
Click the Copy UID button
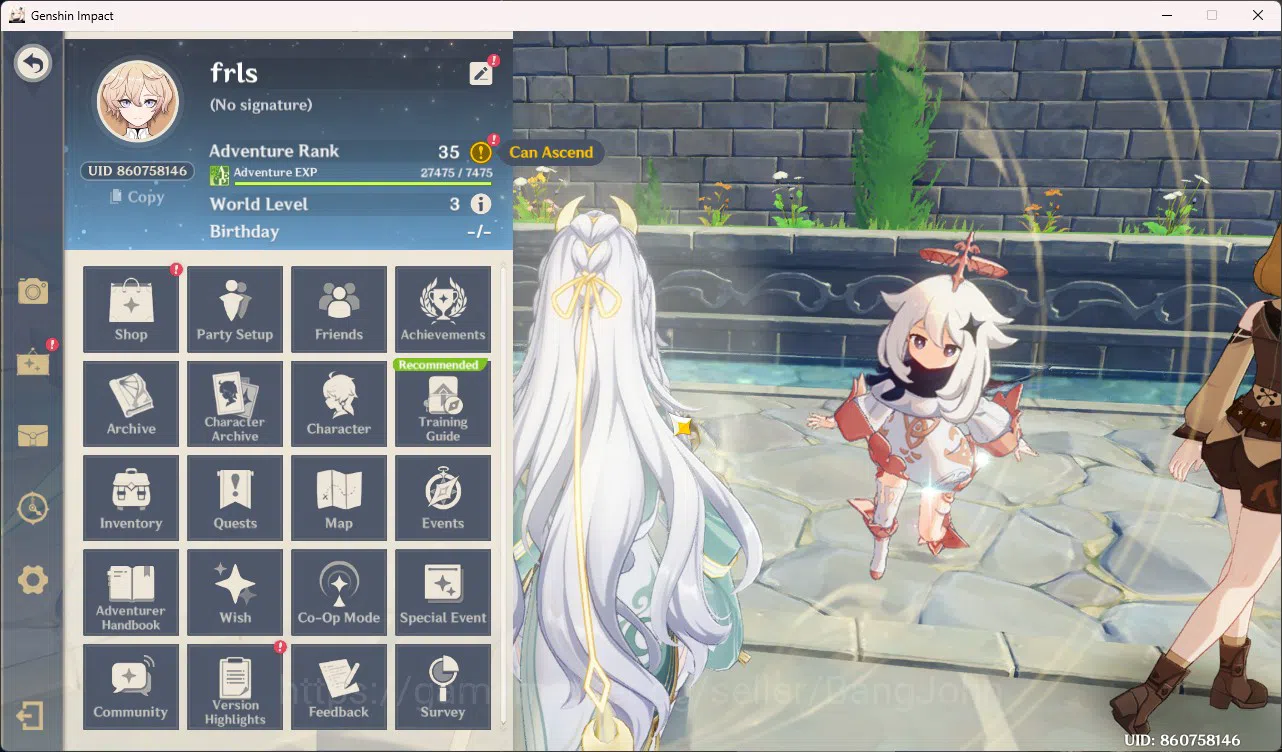pyautogui.click(x=137, y=197)
